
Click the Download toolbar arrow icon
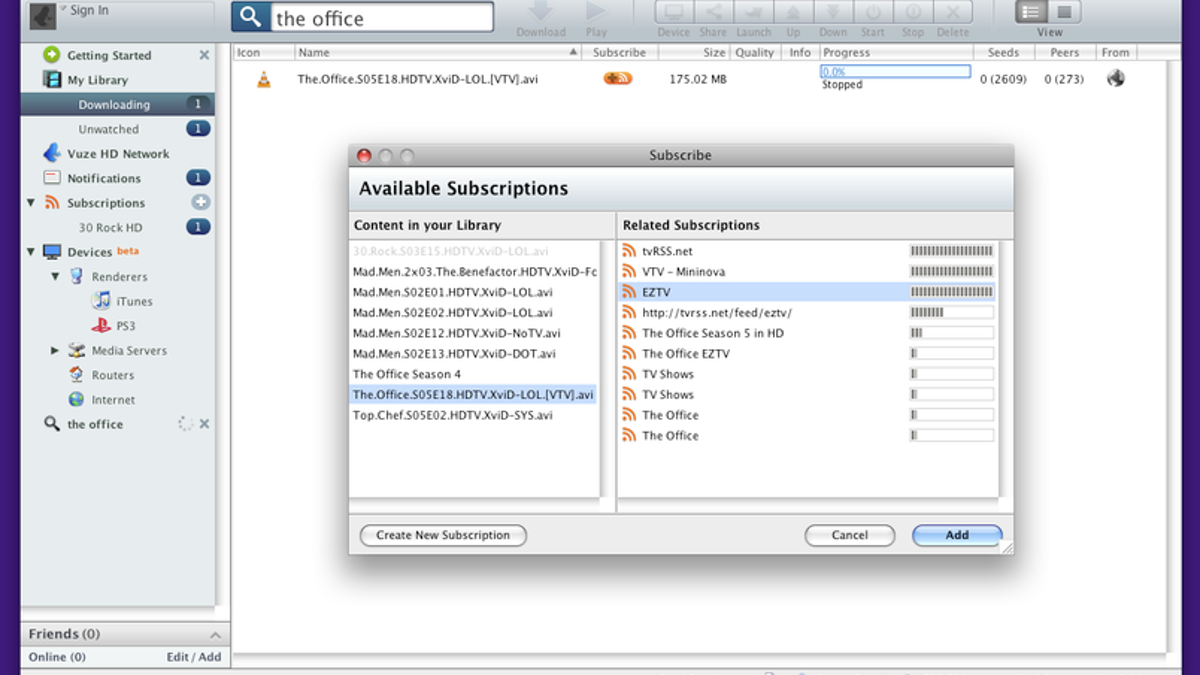(x=541, y=12)
